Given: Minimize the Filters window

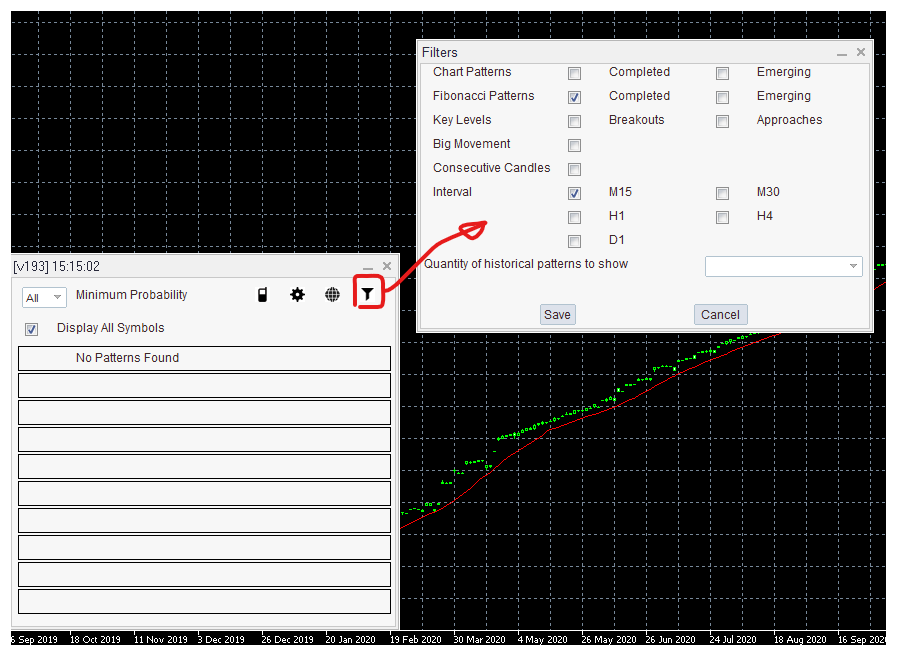Looking at the screenshot, I should (842, 53).
